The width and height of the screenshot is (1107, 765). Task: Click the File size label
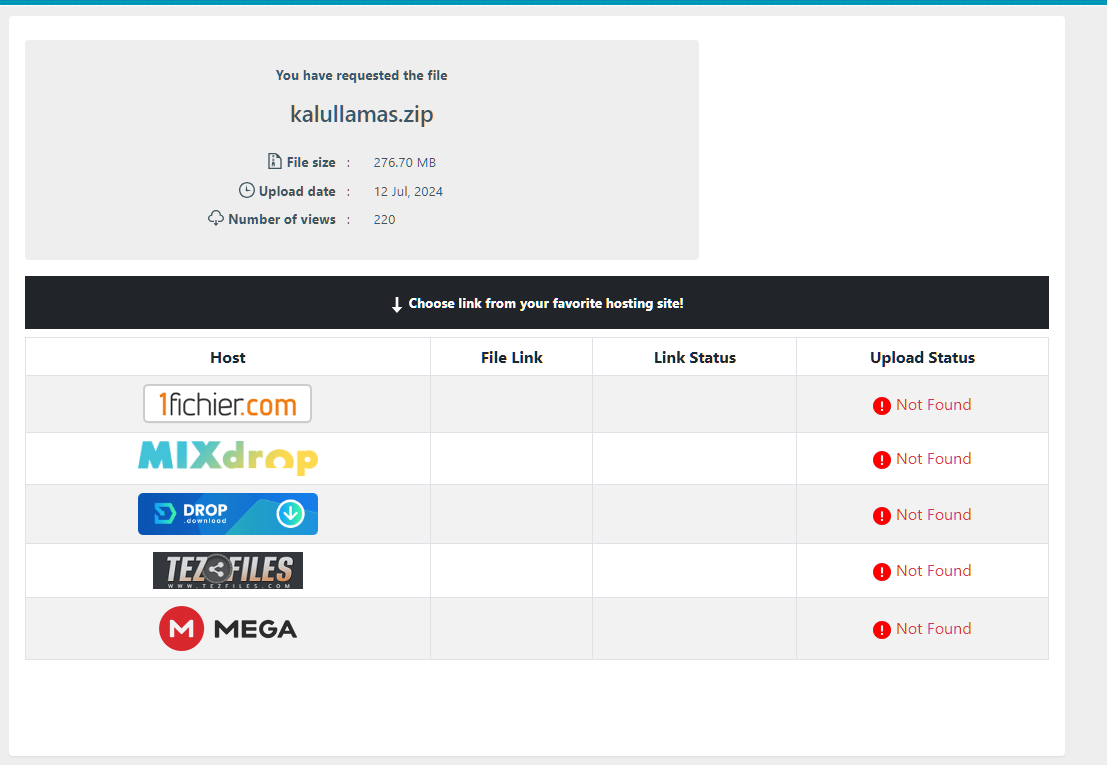pyautogui.click(x=311, y=162)
